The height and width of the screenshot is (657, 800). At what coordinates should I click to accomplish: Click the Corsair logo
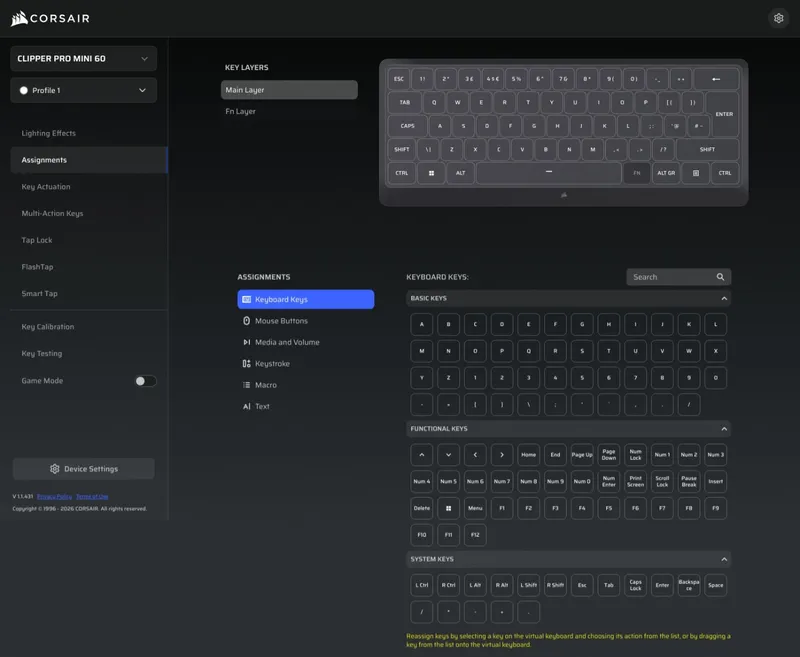click(50, 18)
